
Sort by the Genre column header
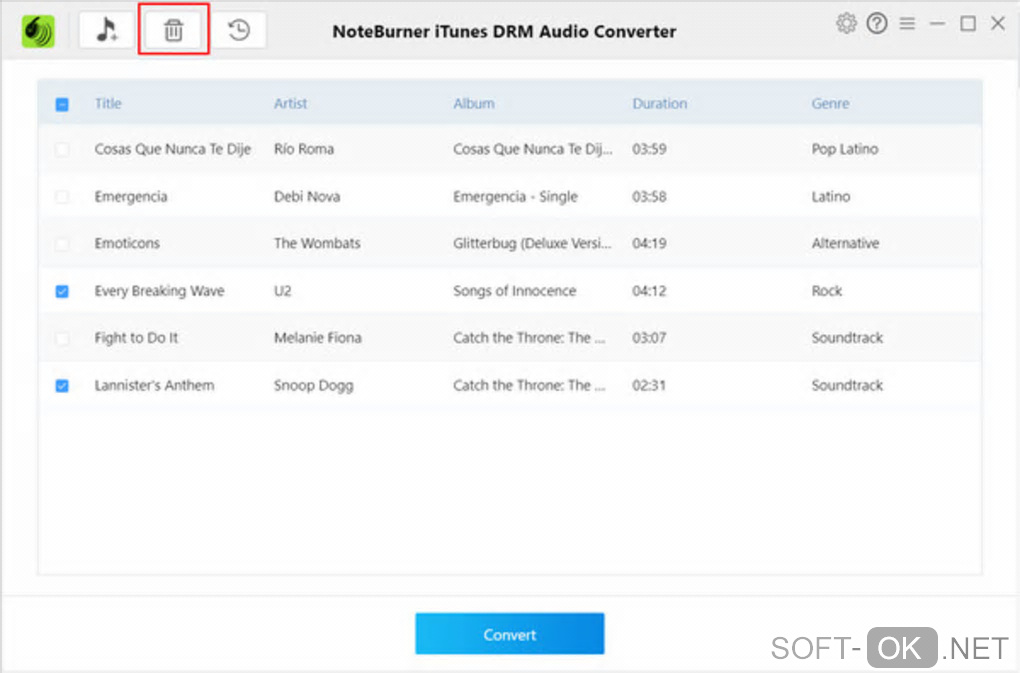click(x=830, y=103)
